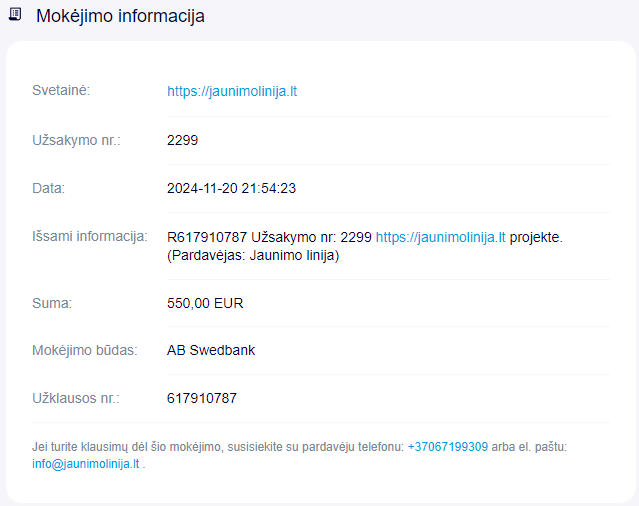Select the AB Swedbank payment method text

click(211, 351)
